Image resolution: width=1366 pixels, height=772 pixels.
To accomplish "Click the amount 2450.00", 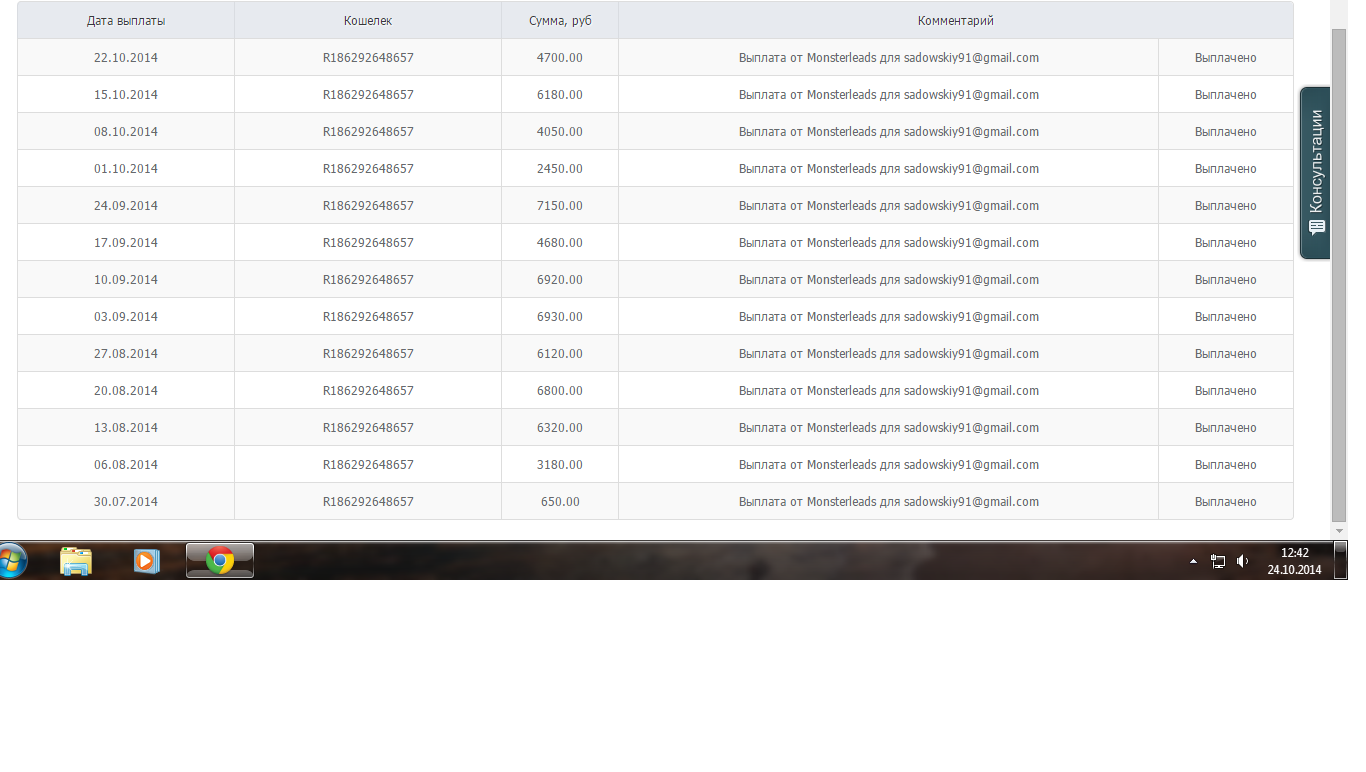I will pos(560,169).
